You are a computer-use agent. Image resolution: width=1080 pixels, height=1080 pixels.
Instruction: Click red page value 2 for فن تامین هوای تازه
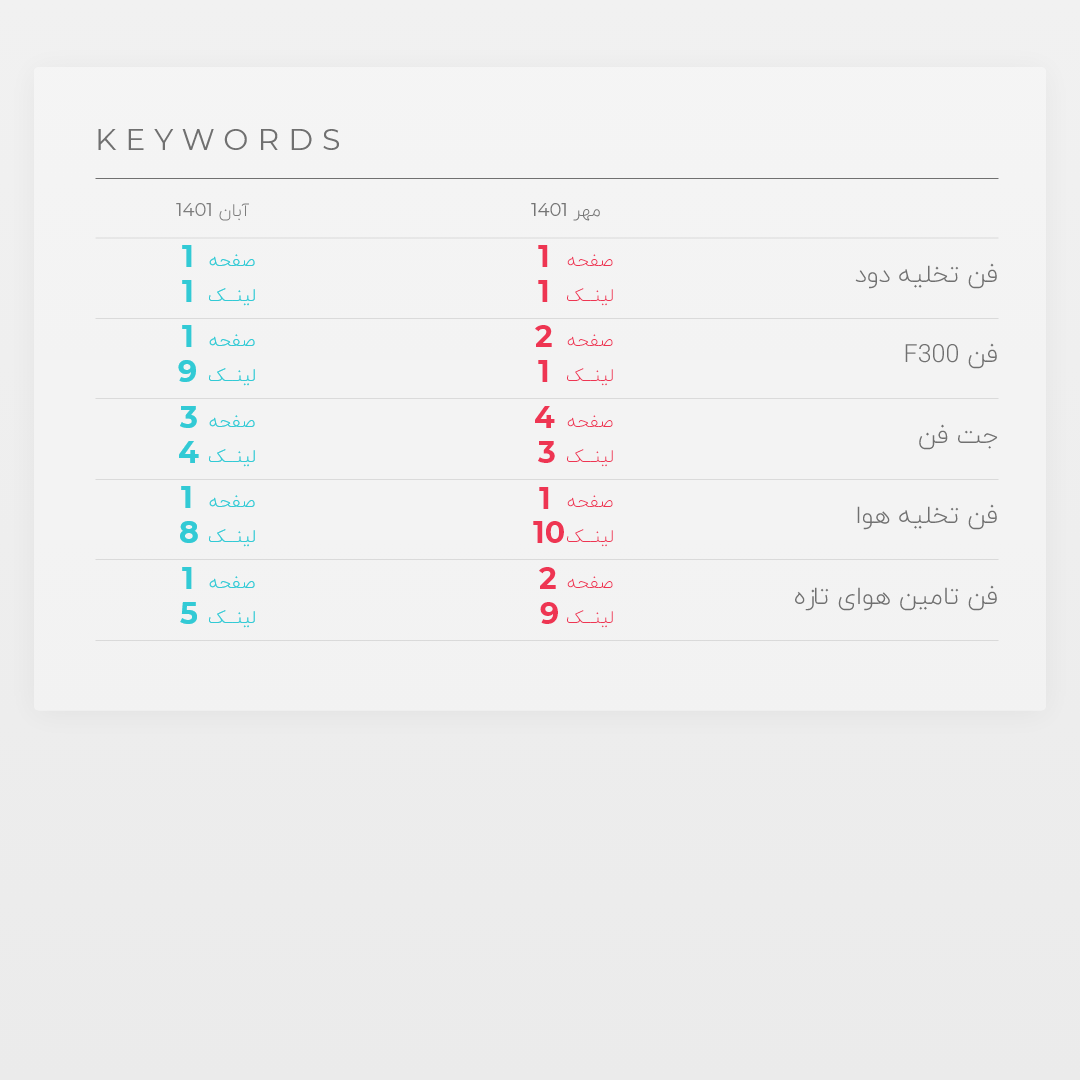point(548,579)
